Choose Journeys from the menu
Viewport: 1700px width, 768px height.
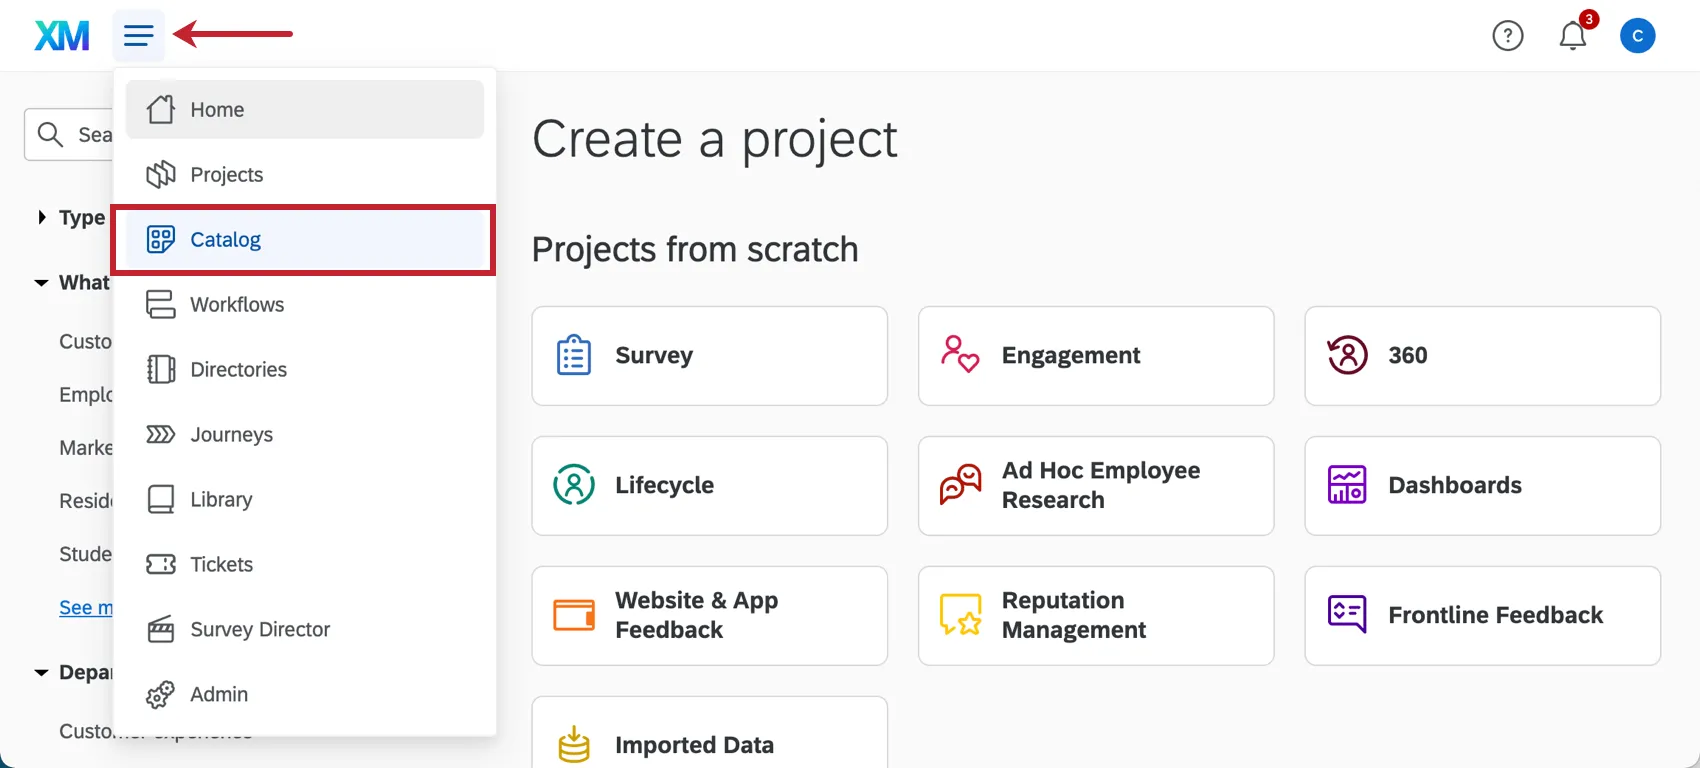(231, 435)
